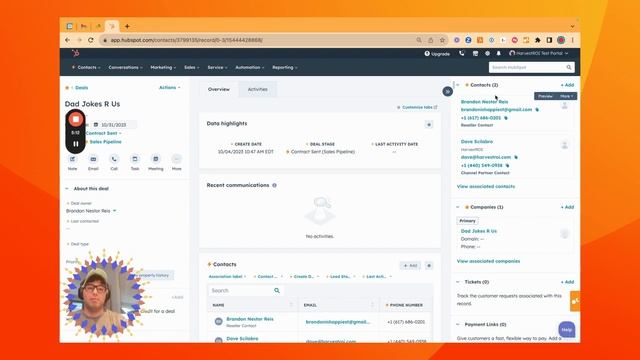
Task: Open the marketplace icon in top bar
Action: (475, 53)
